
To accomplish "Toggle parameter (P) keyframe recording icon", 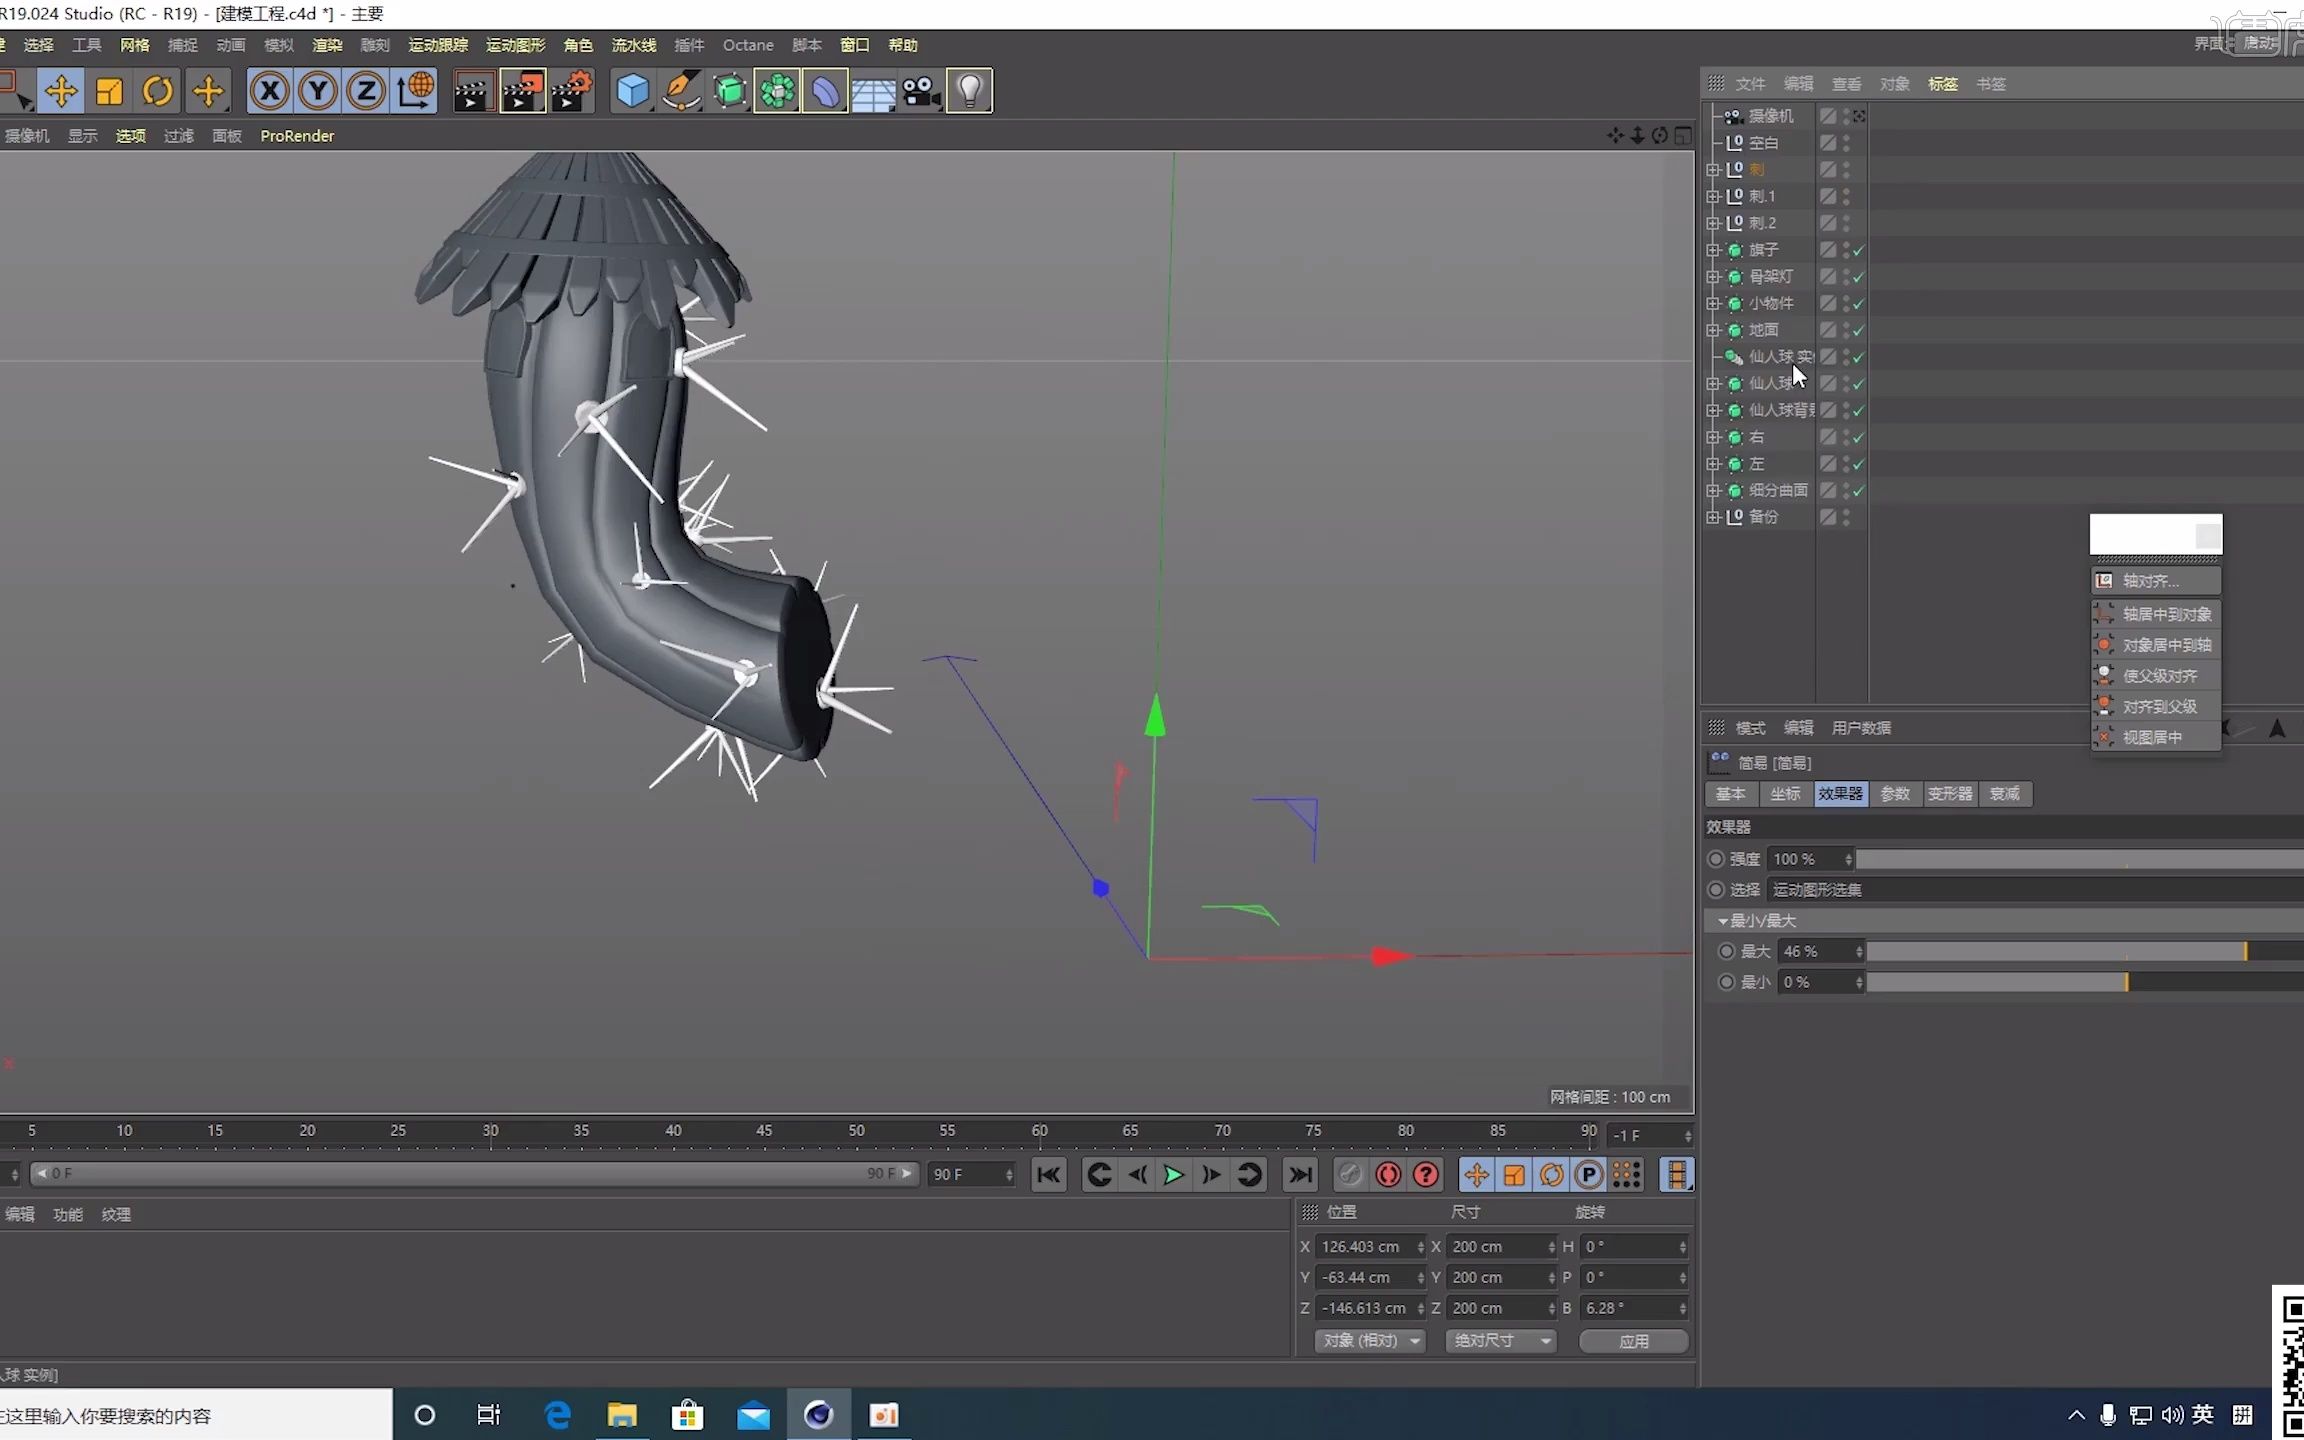I will [x=1589, y=1175].
